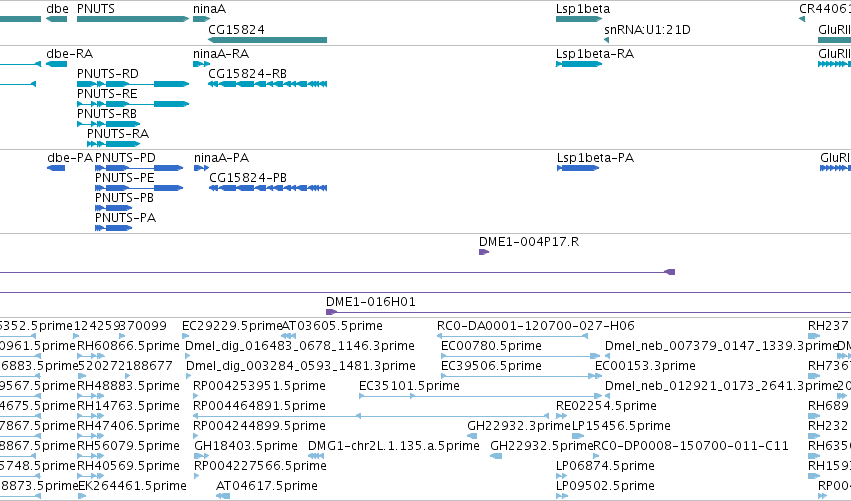Select protein Lsp1beta-PA
This screenshot has width=851, height=501.
tap(578, 168)
